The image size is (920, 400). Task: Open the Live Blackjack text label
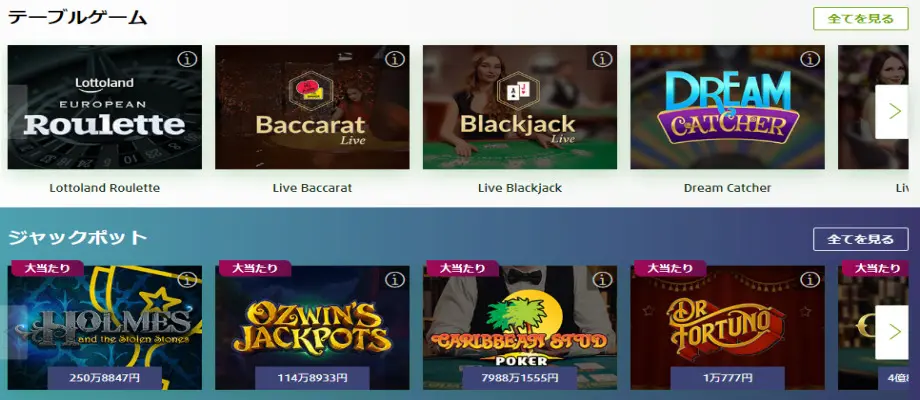click(520, 188)
